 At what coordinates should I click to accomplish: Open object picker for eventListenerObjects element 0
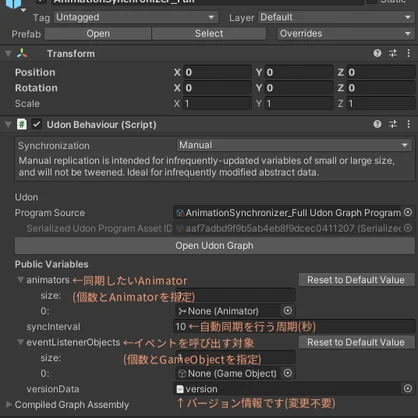(x=288, y=373)
